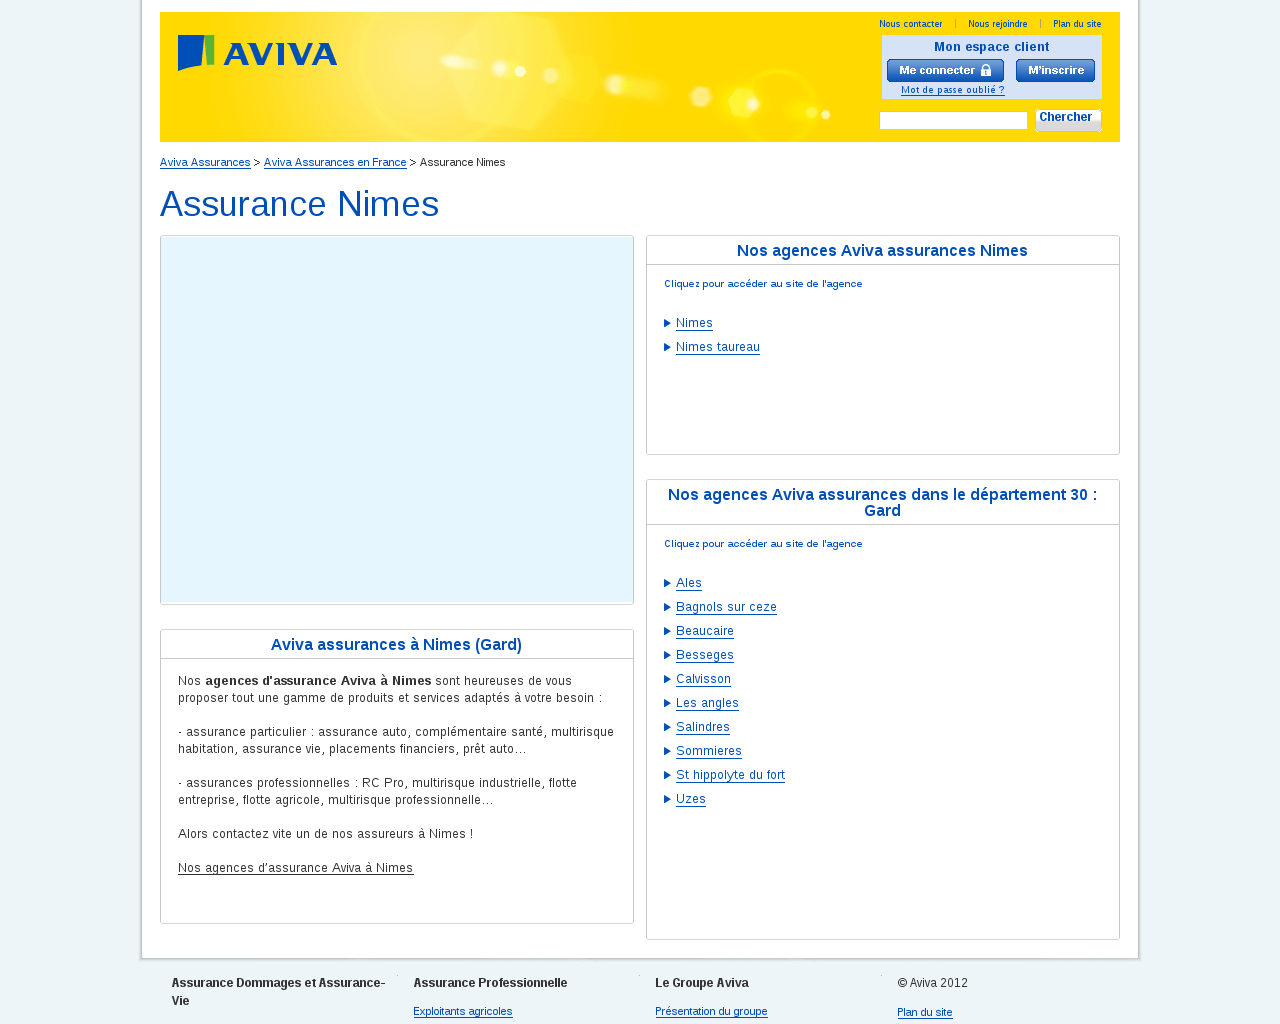Image resolution: width=1280 pixels, height=1024 pixels.
Task: Open the Bagnols sur ceze link
Action: pyautogui.click(x=726, y=607)
